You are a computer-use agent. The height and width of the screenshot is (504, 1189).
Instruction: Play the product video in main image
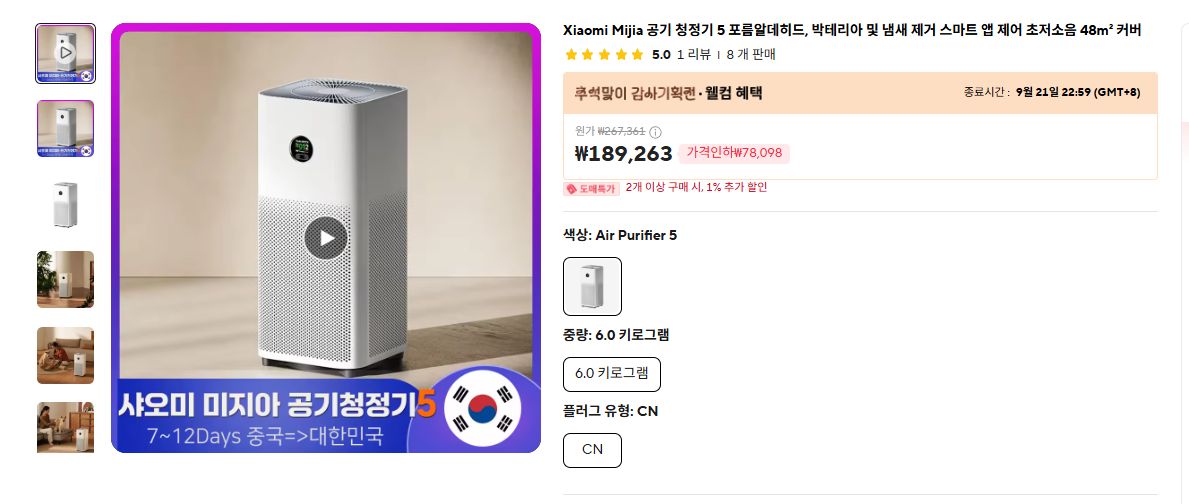[326, 238]
